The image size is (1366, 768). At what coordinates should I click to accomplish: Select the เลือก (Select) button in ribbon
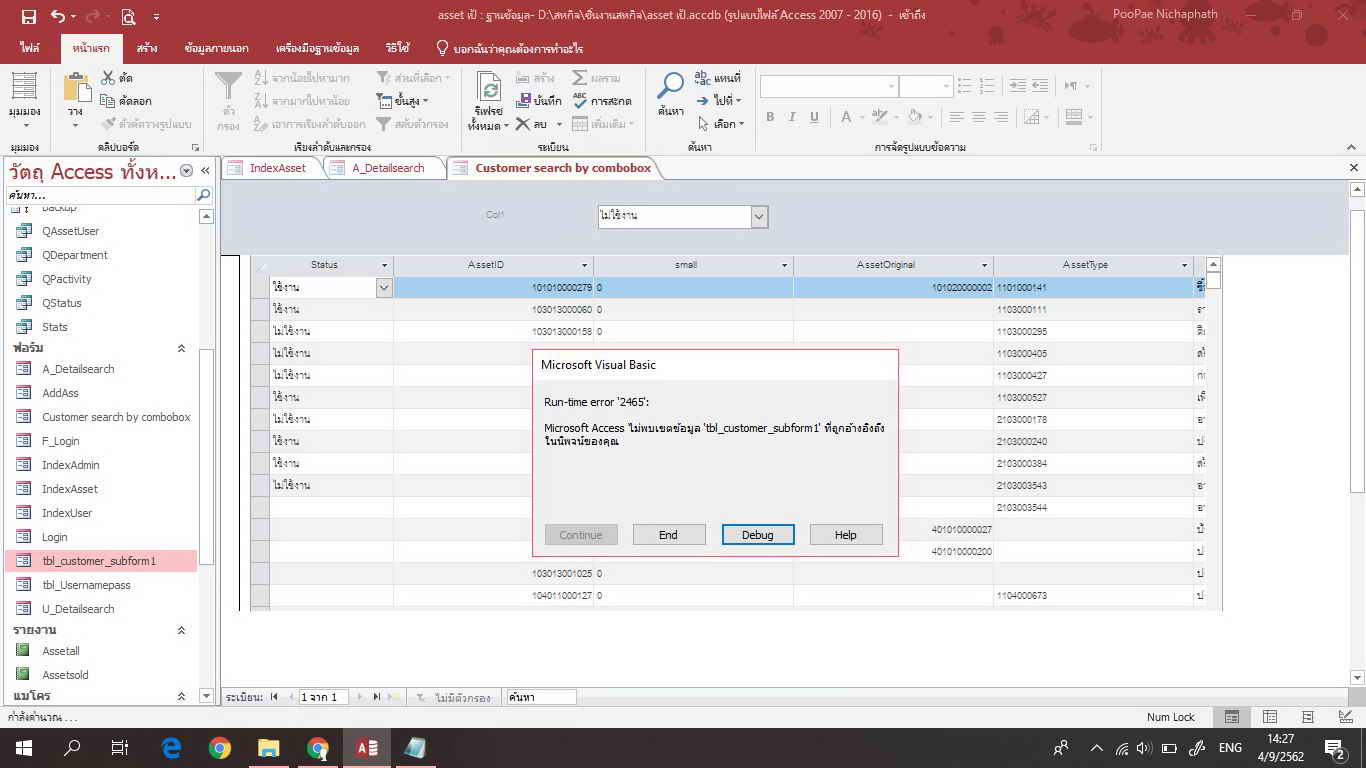pyautogui.click(x=720, y=124)
